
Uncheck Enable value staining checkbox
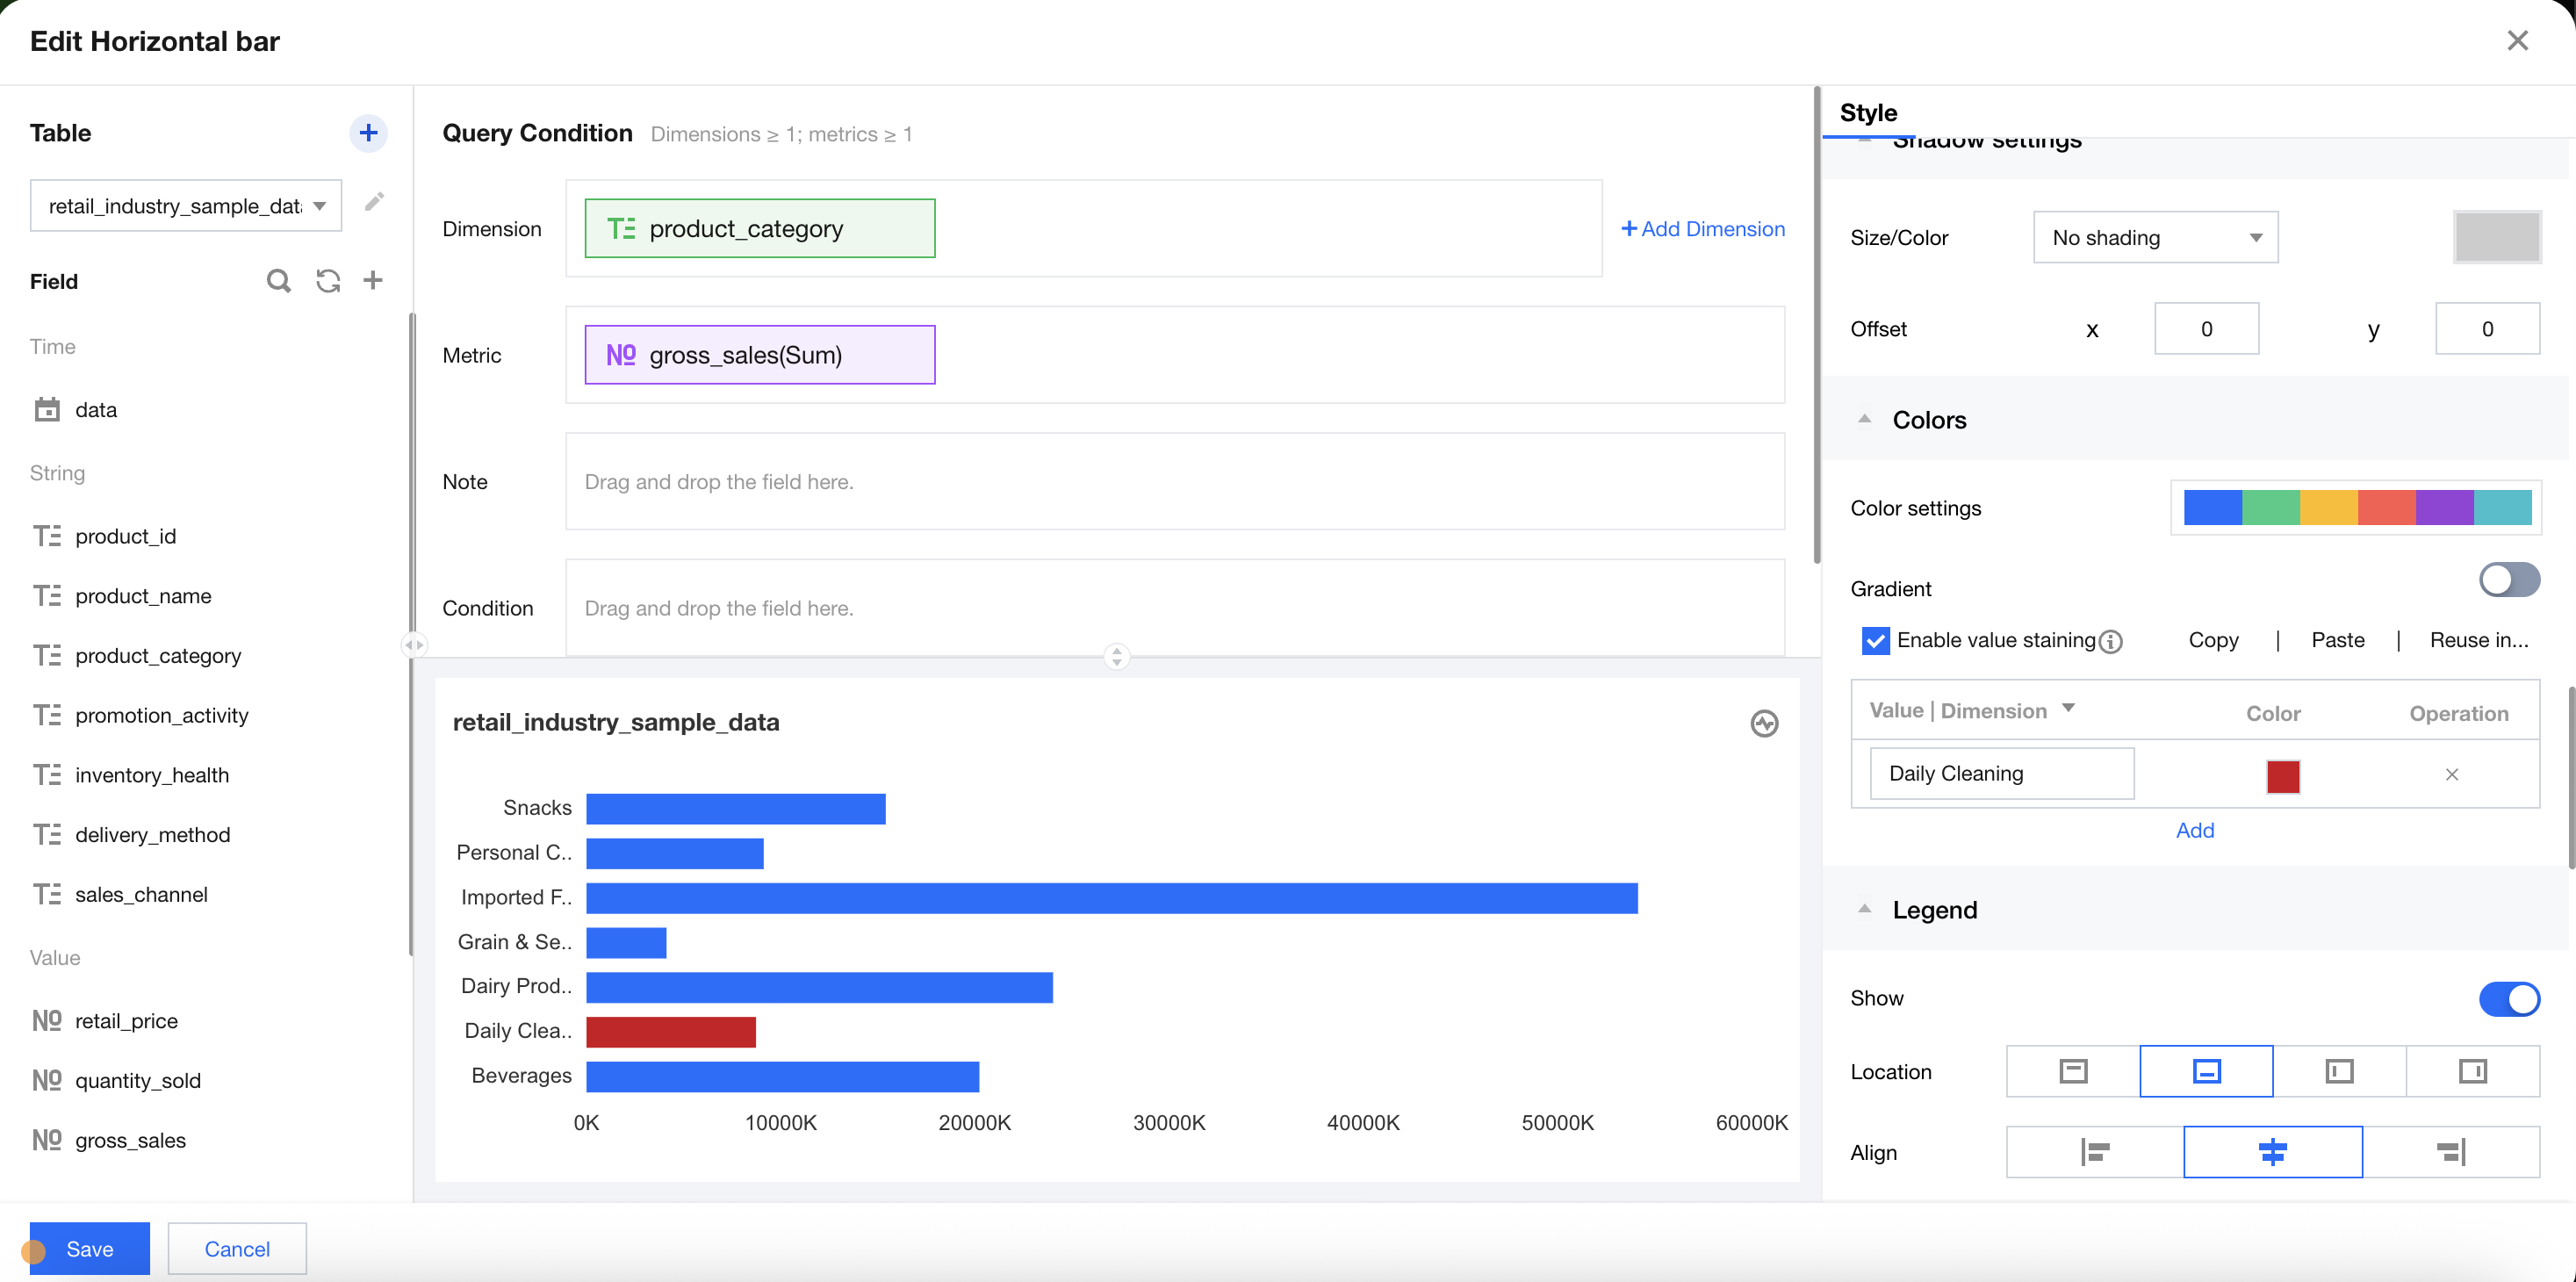coord(1875,641)
